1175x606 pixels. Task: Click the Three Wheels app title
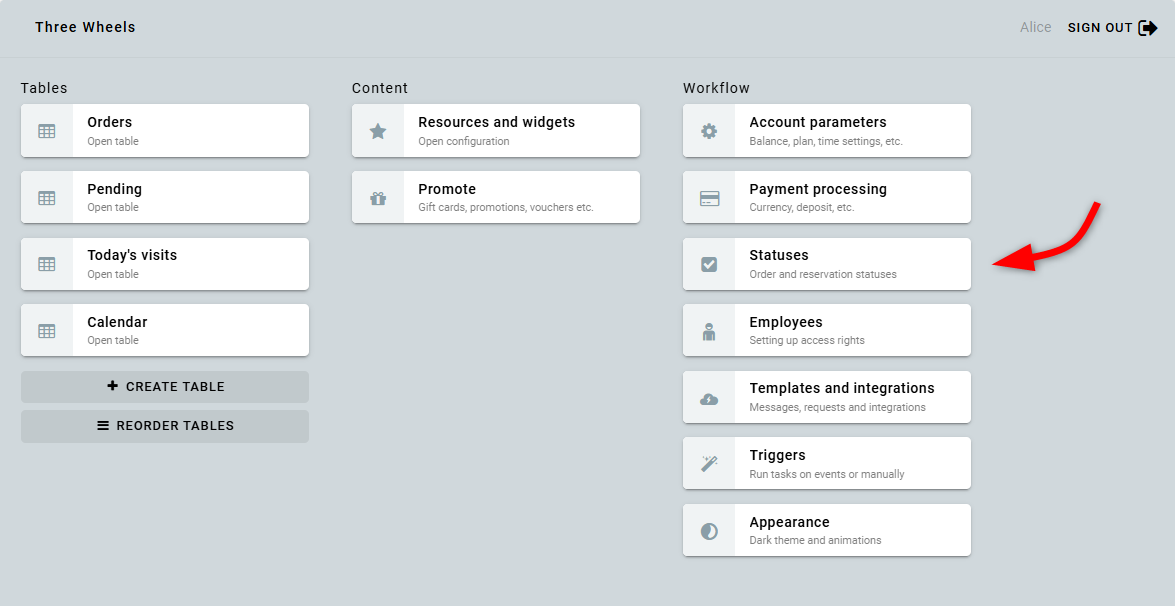(85, 27)
